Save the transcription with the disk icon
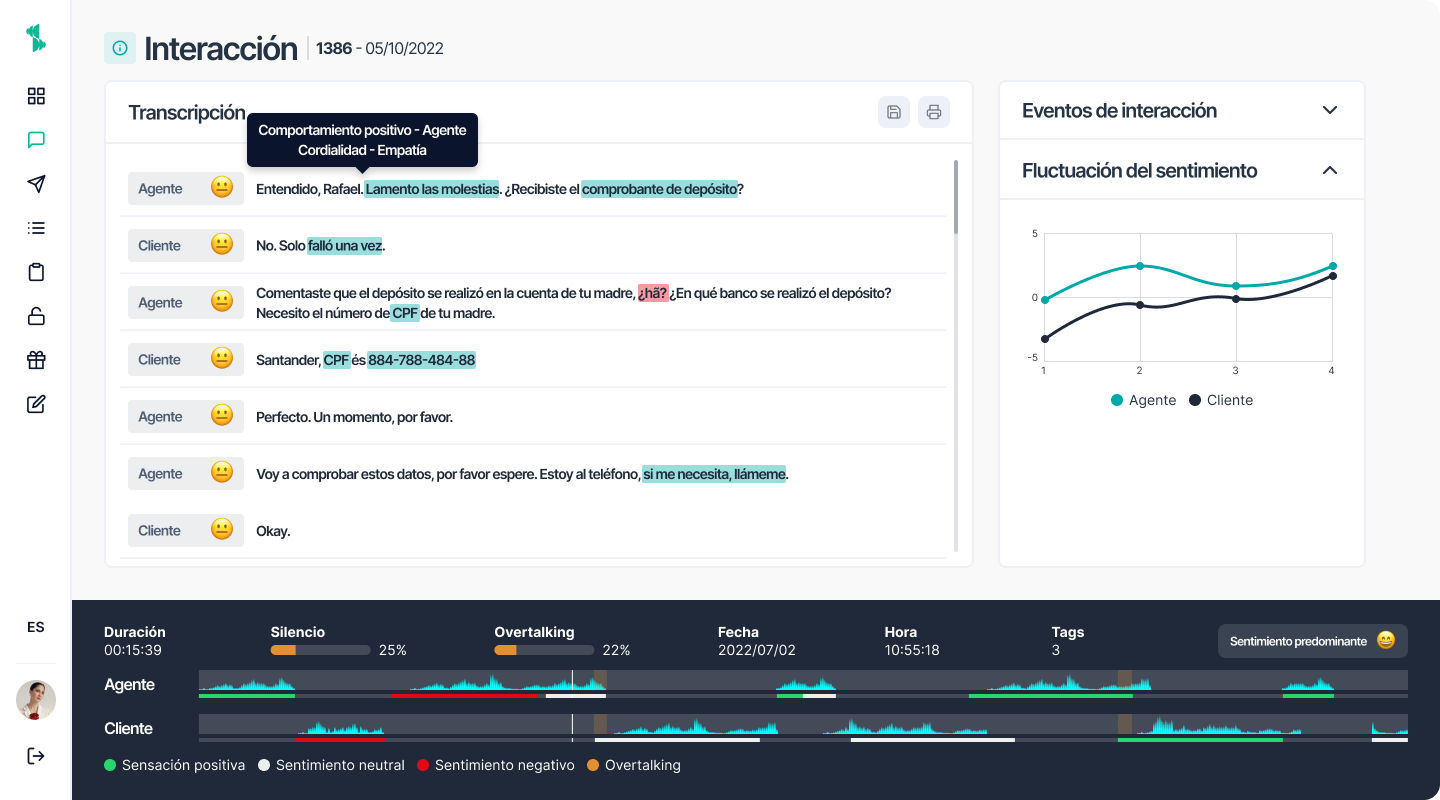 point(894,112)
